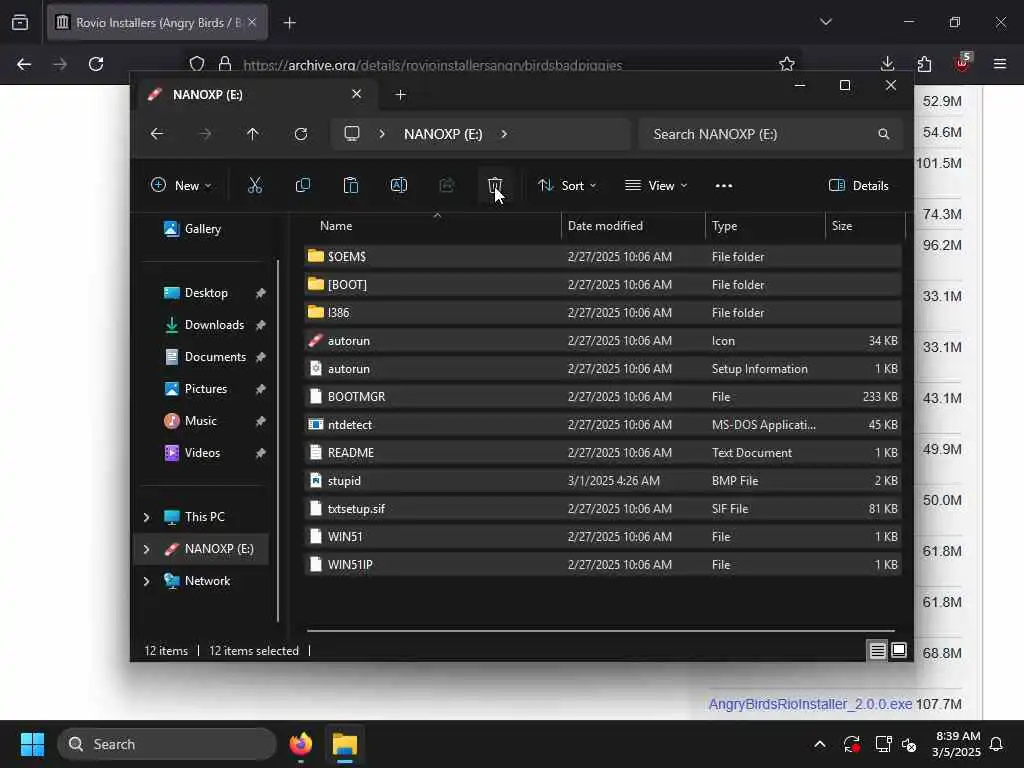Add a new File Explorer tab

(x=401, y=95)
